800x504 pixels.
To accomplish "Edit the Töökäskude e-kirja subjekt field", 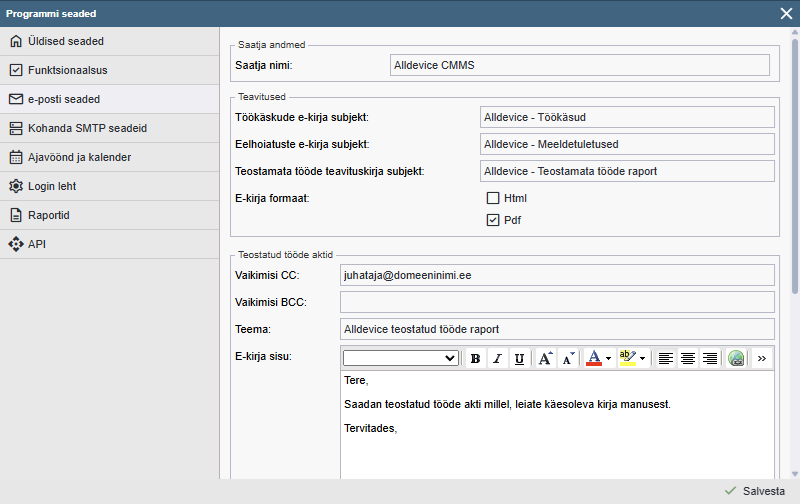I will pyautogui.click(x=627, y=117).
